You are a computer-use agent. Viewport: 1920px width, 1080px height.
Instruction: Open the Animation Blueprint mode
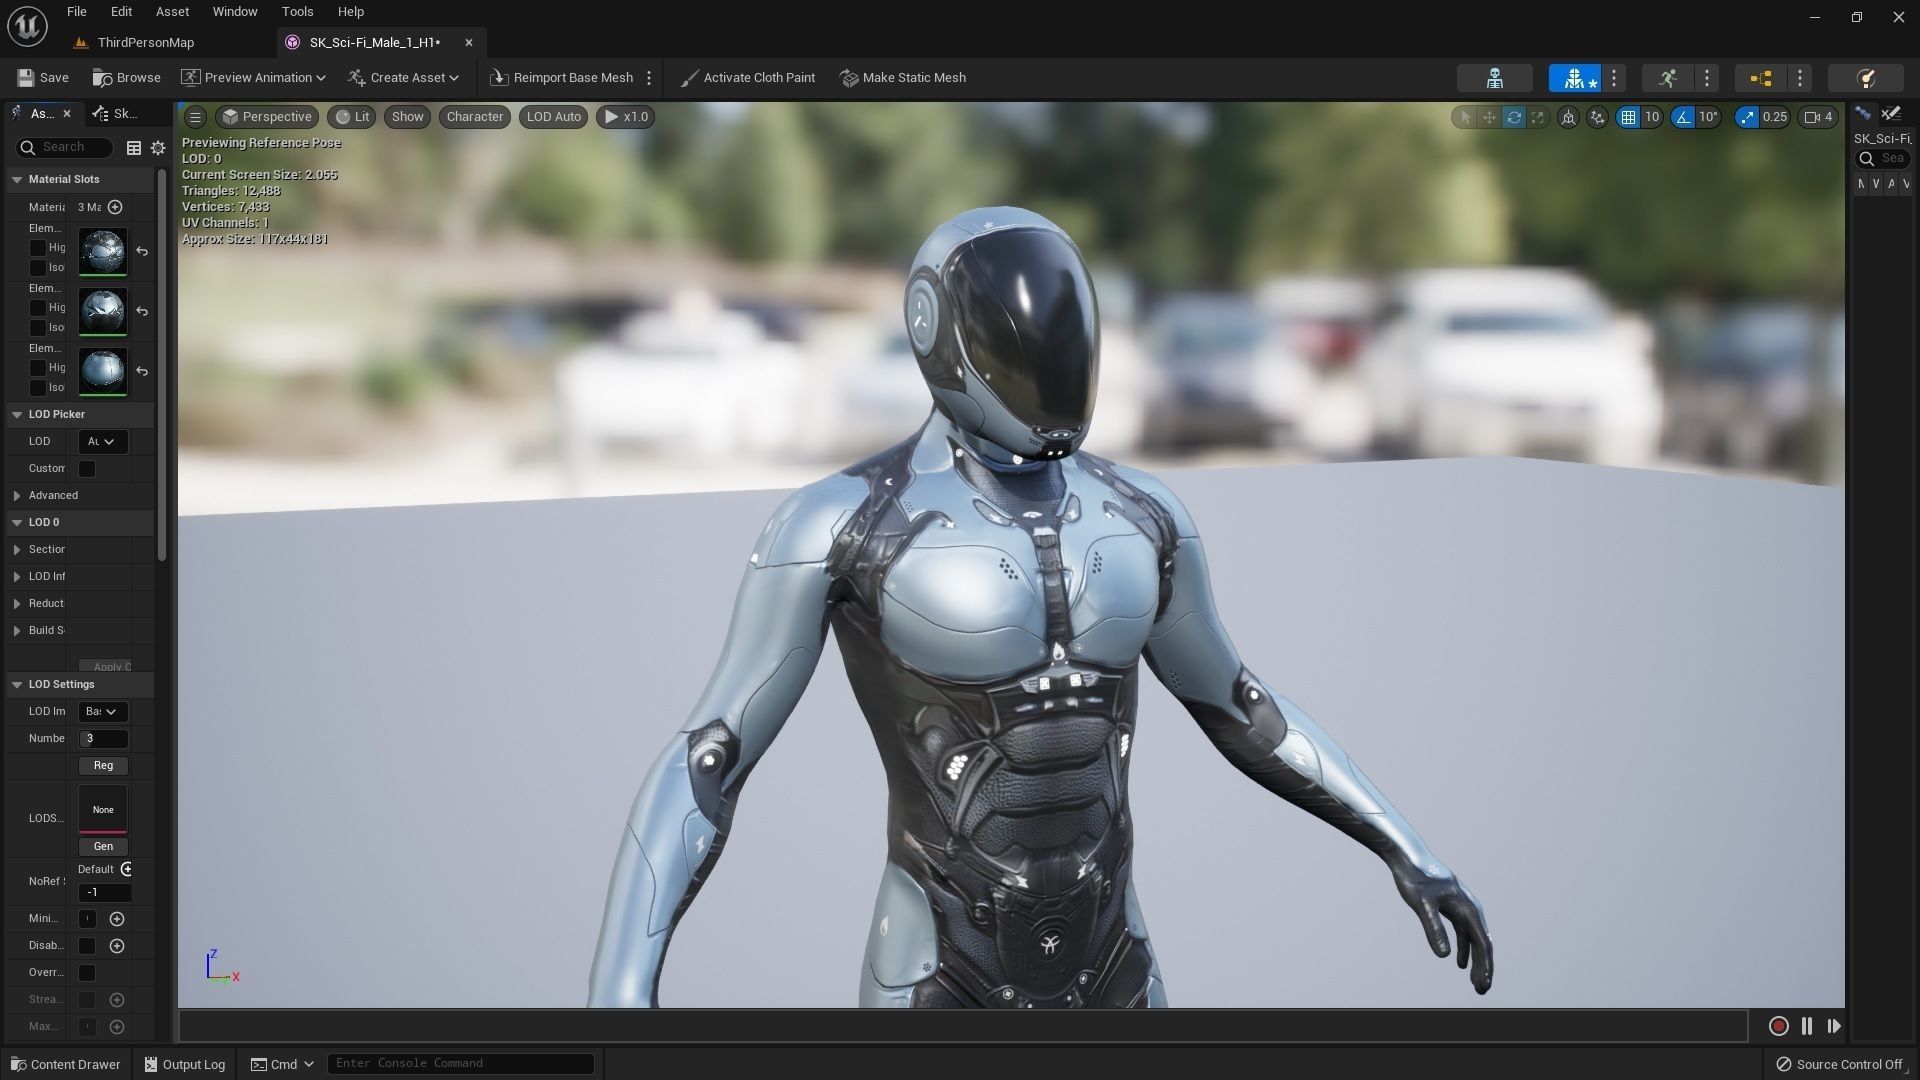pyautogui.click(x=1761, y=78)
